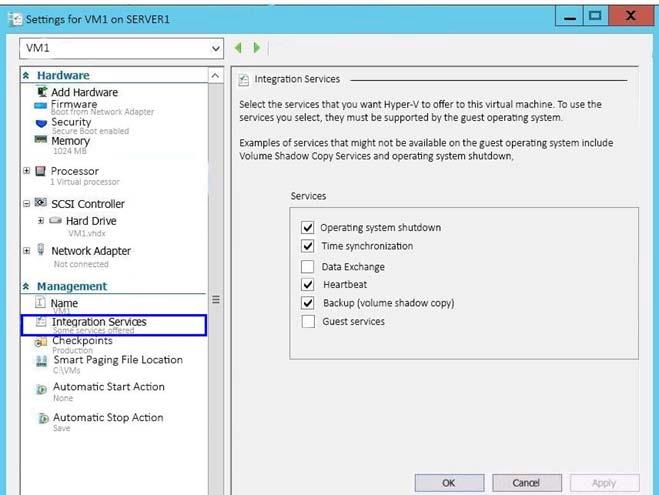This screenshot has height=495, width=659.
Task: Maximize the Settings for VM1 window
Action: [595, 17]
